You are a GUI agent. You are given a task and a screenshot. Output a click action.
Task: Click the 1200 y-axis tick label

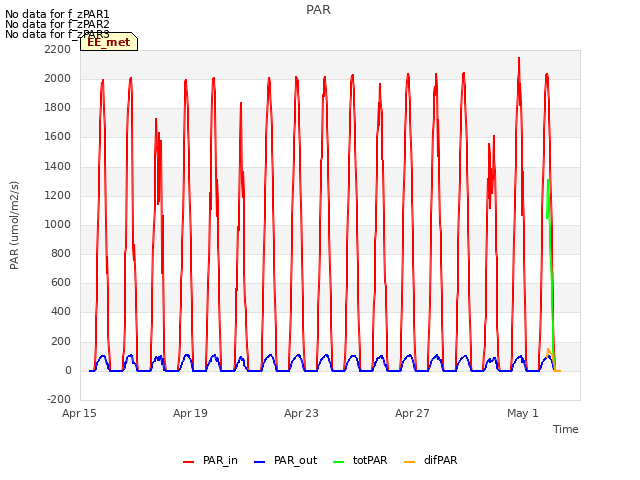pos(58,196)
